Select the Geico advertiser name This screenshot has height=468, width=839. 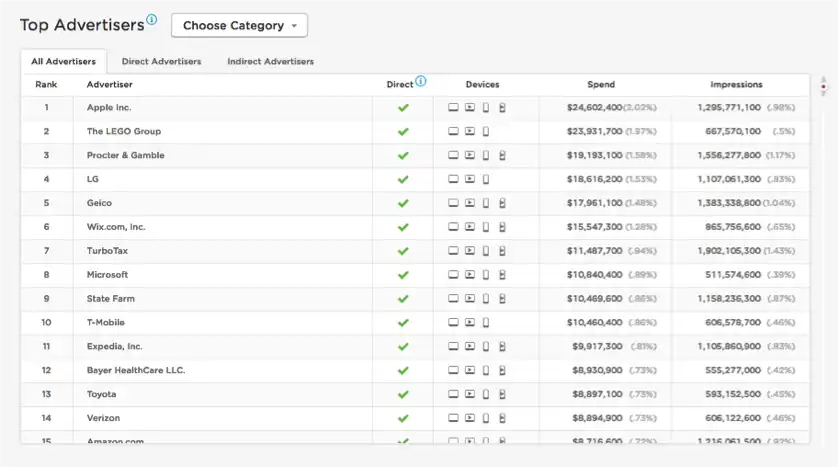tap(99, 203)
